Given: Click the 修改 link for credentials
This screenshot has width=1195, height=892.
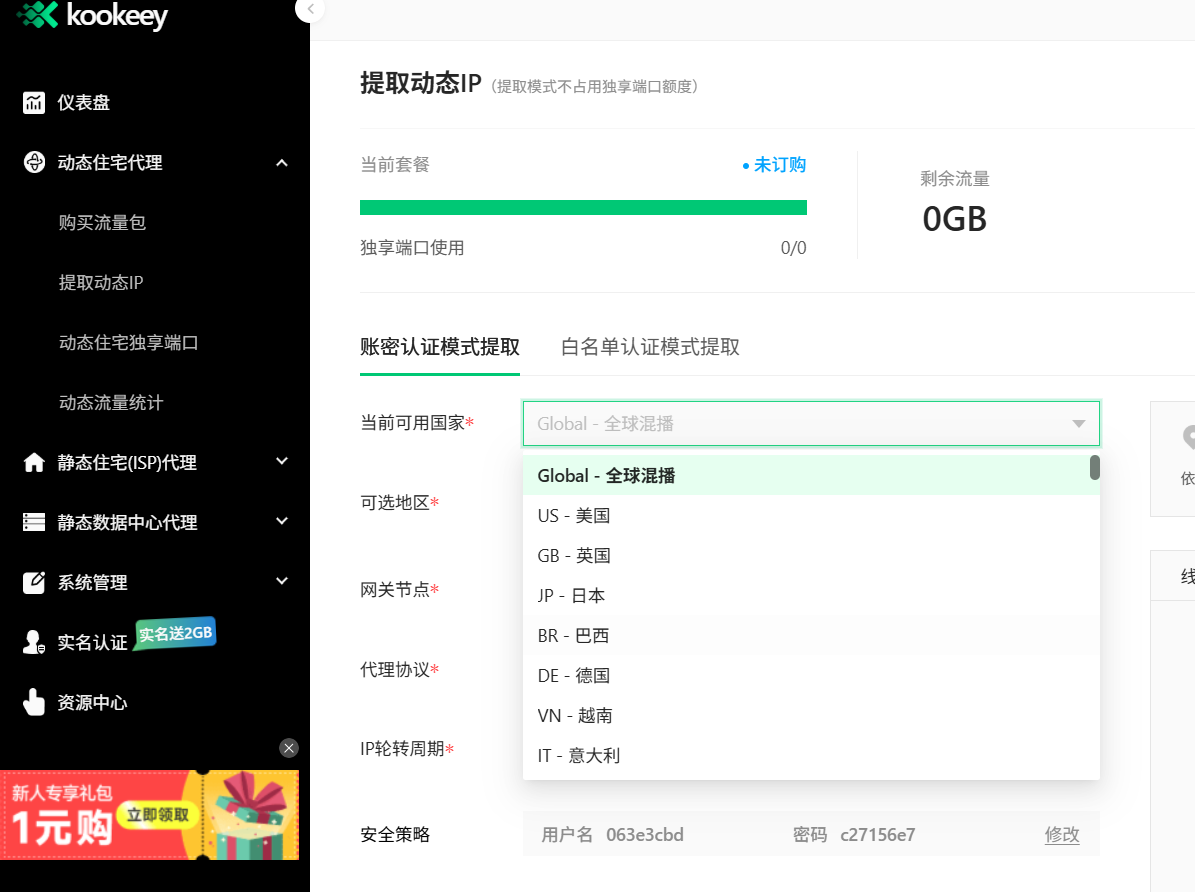Looking at the screenshot, I should click(1062, 835).
